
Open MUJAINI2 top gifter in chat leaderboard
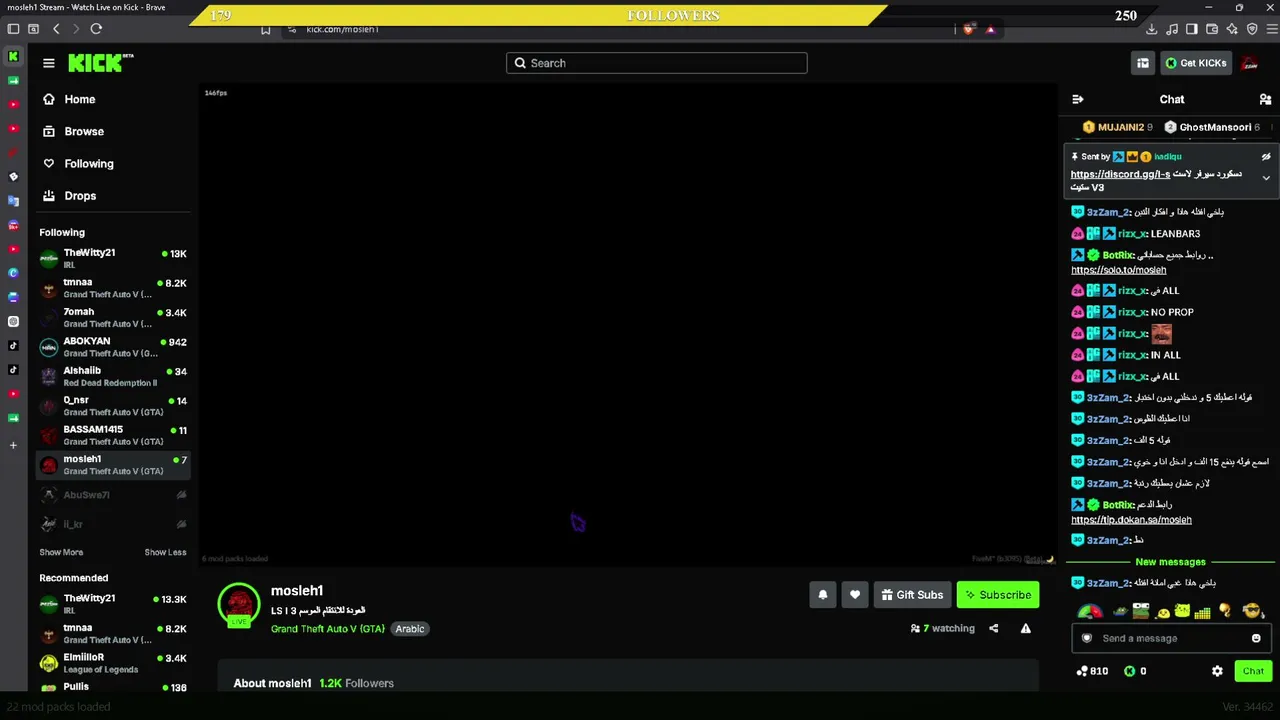click(1118, 127)
